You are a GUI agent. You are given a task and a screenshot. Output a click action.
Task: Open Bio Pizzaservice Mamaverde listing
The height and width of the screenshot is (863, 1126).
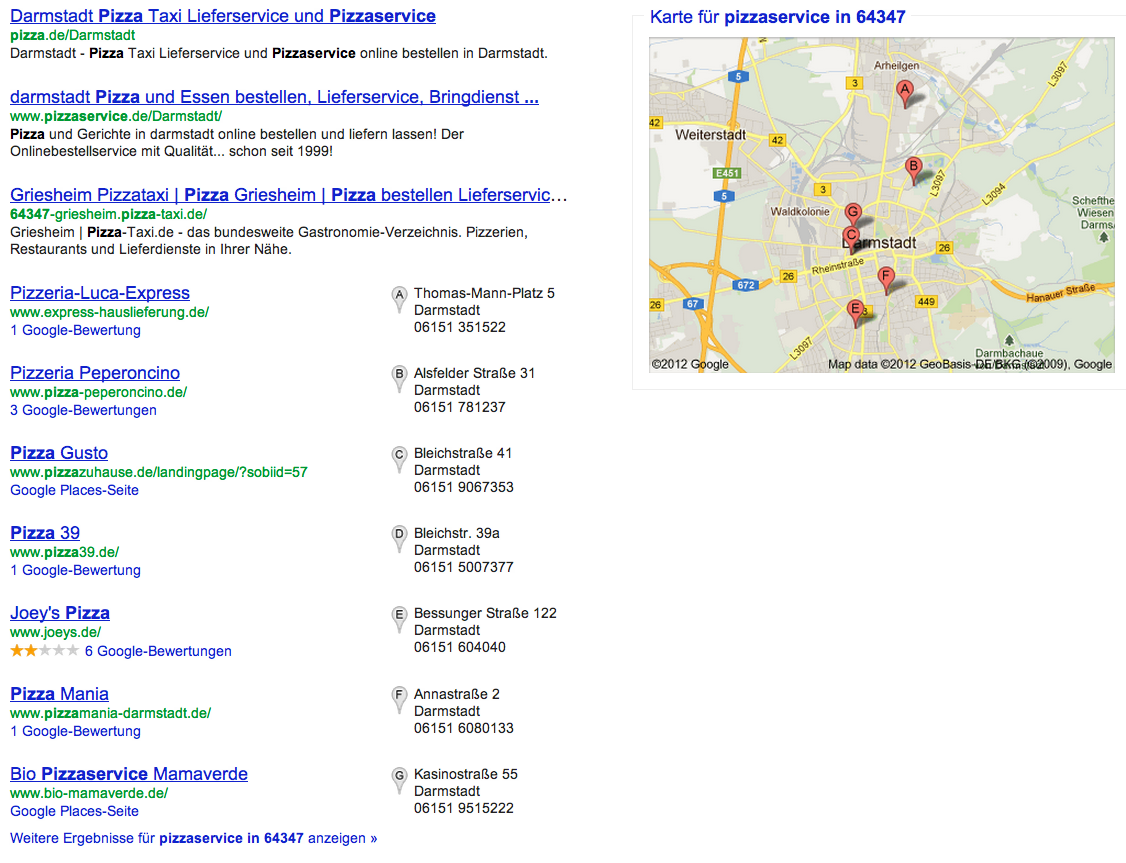click(129, 774)
